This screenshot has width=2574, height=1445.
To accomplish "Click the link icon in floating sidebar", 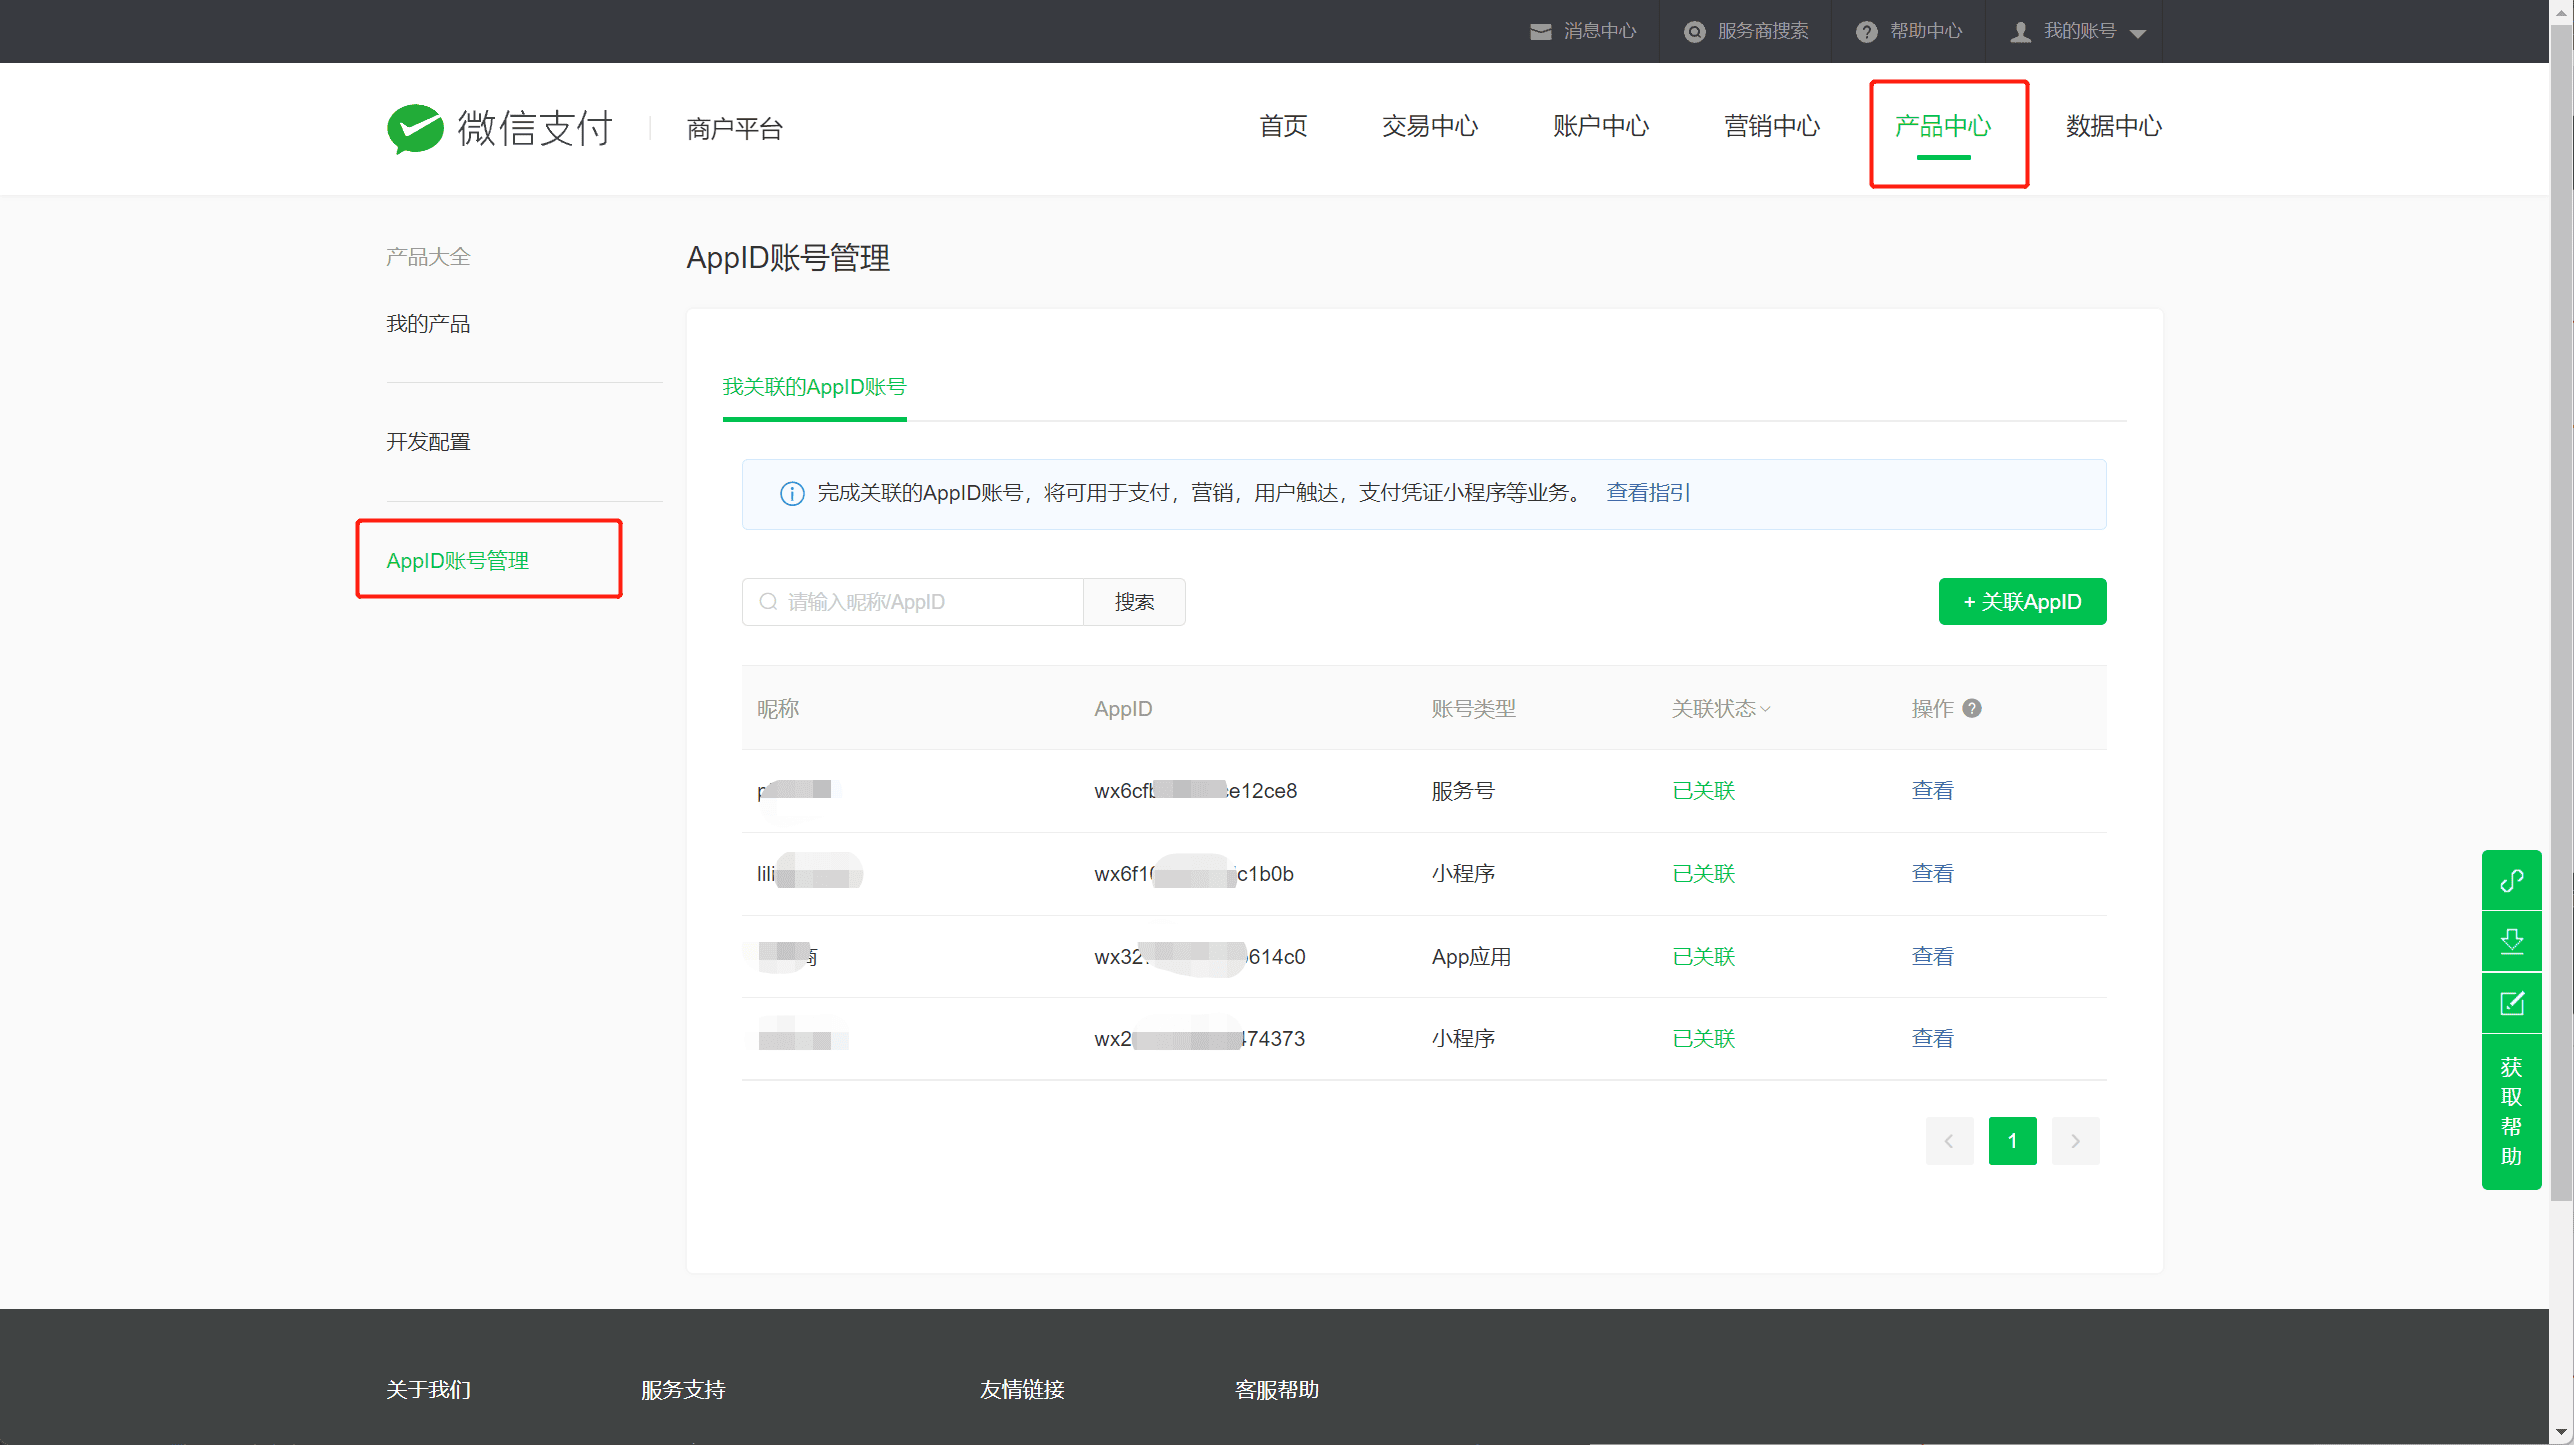I will click(2511, 880).
